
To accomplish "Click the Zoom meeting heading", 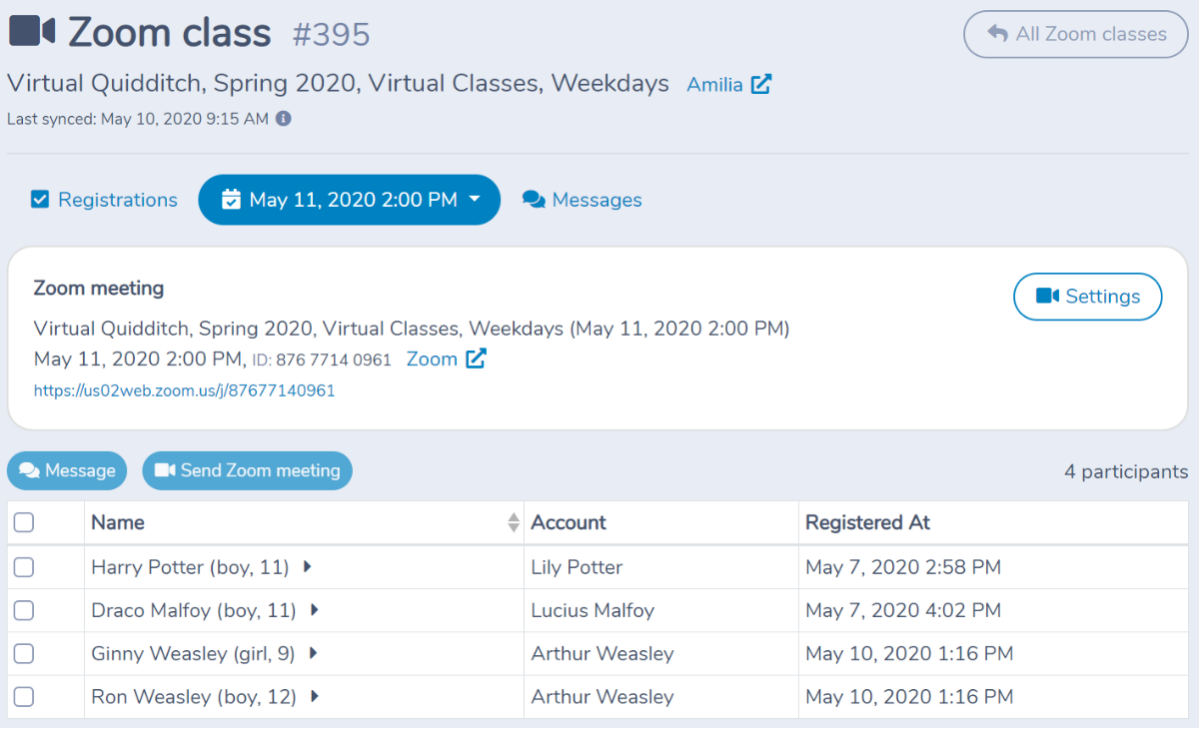I will point(99,288).
